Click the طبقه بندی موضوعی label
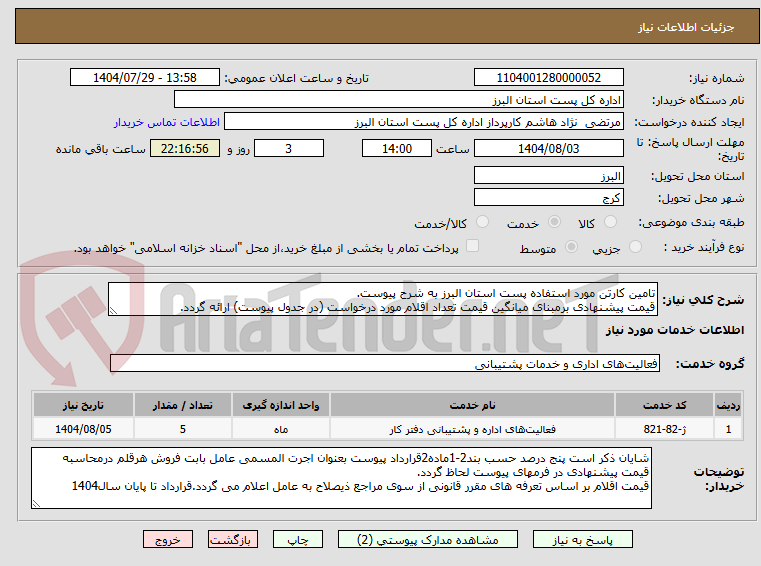This screenshot has width=761, height=566. 691,222
